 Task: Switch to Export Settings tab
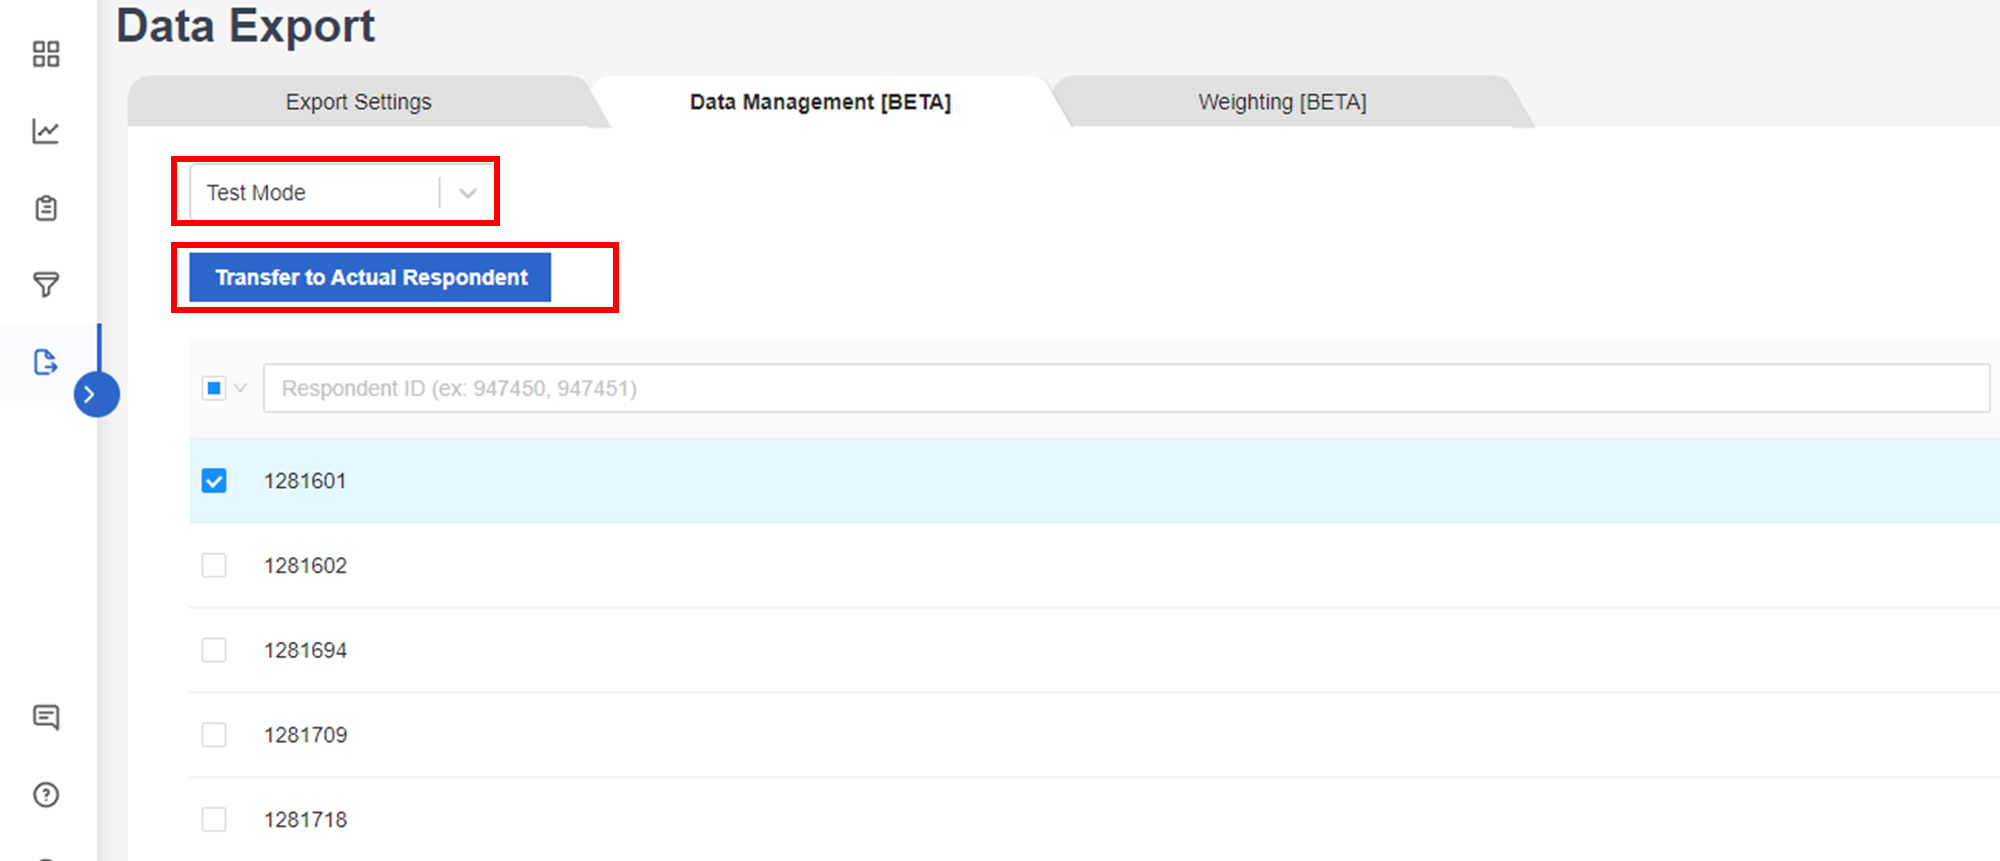pos(358,102)
